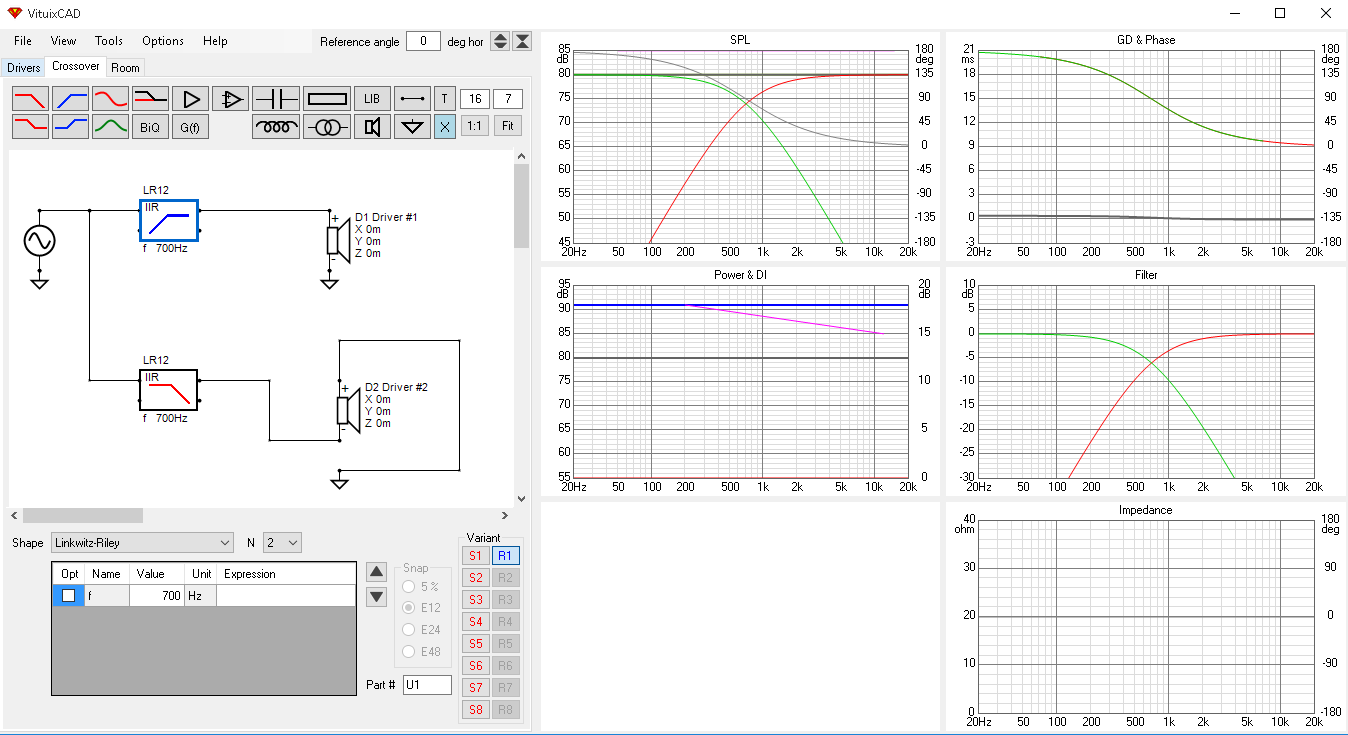Add a high-pass filter block (blue)
Screen dimensions: 1348x735
coord(70,98)
